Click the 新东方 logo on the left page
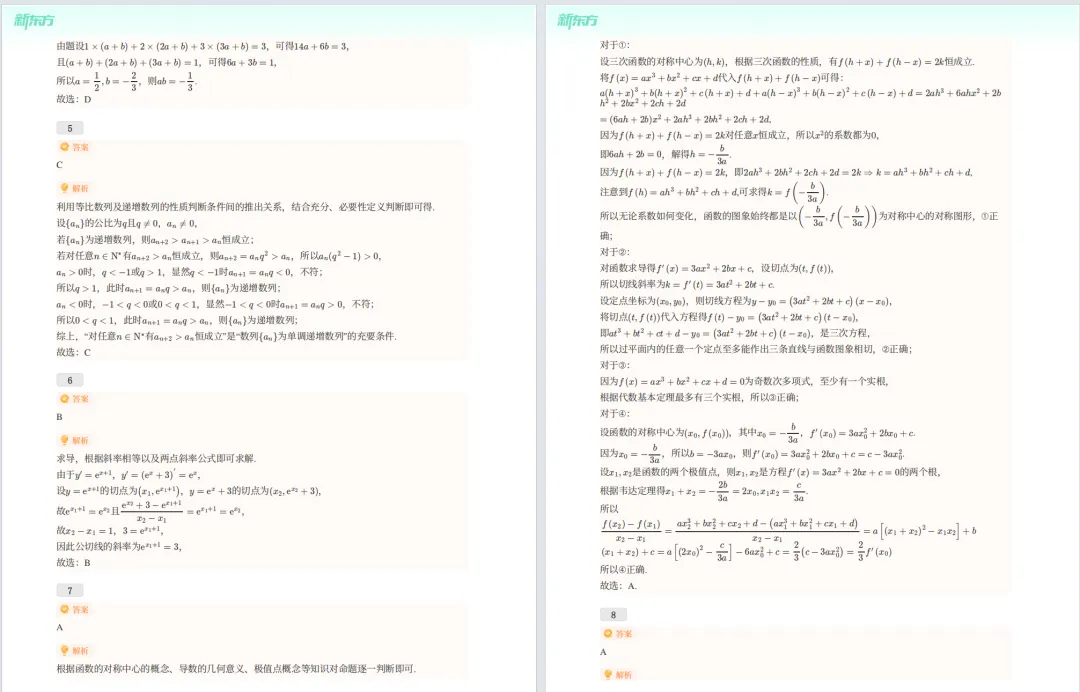The height and width of the screenshot is (692, 1080). point(34,21)
